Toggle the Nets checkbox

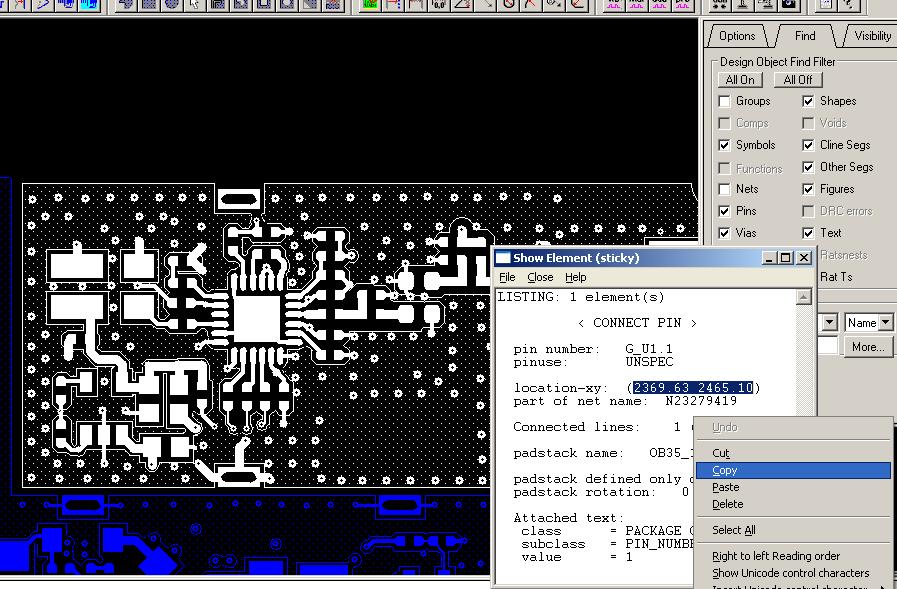725,189
